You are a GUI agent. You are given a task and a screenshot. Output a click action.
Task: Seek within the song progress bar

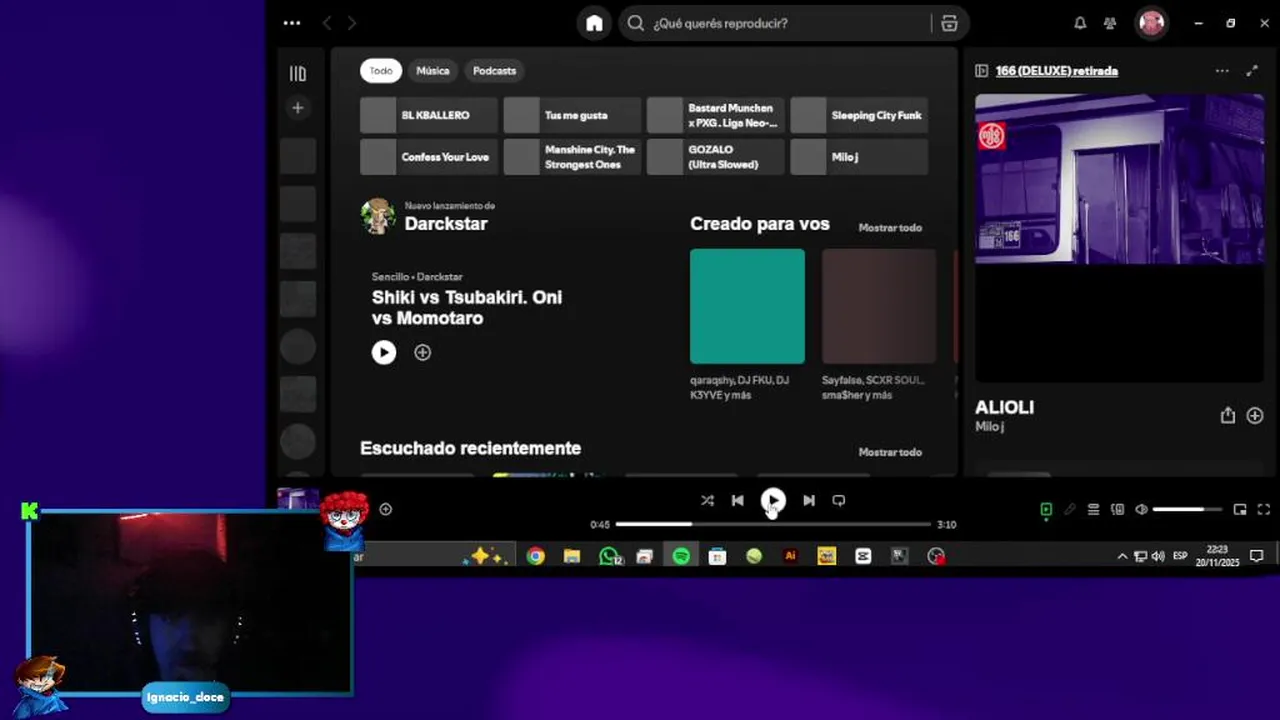(772, 524)
